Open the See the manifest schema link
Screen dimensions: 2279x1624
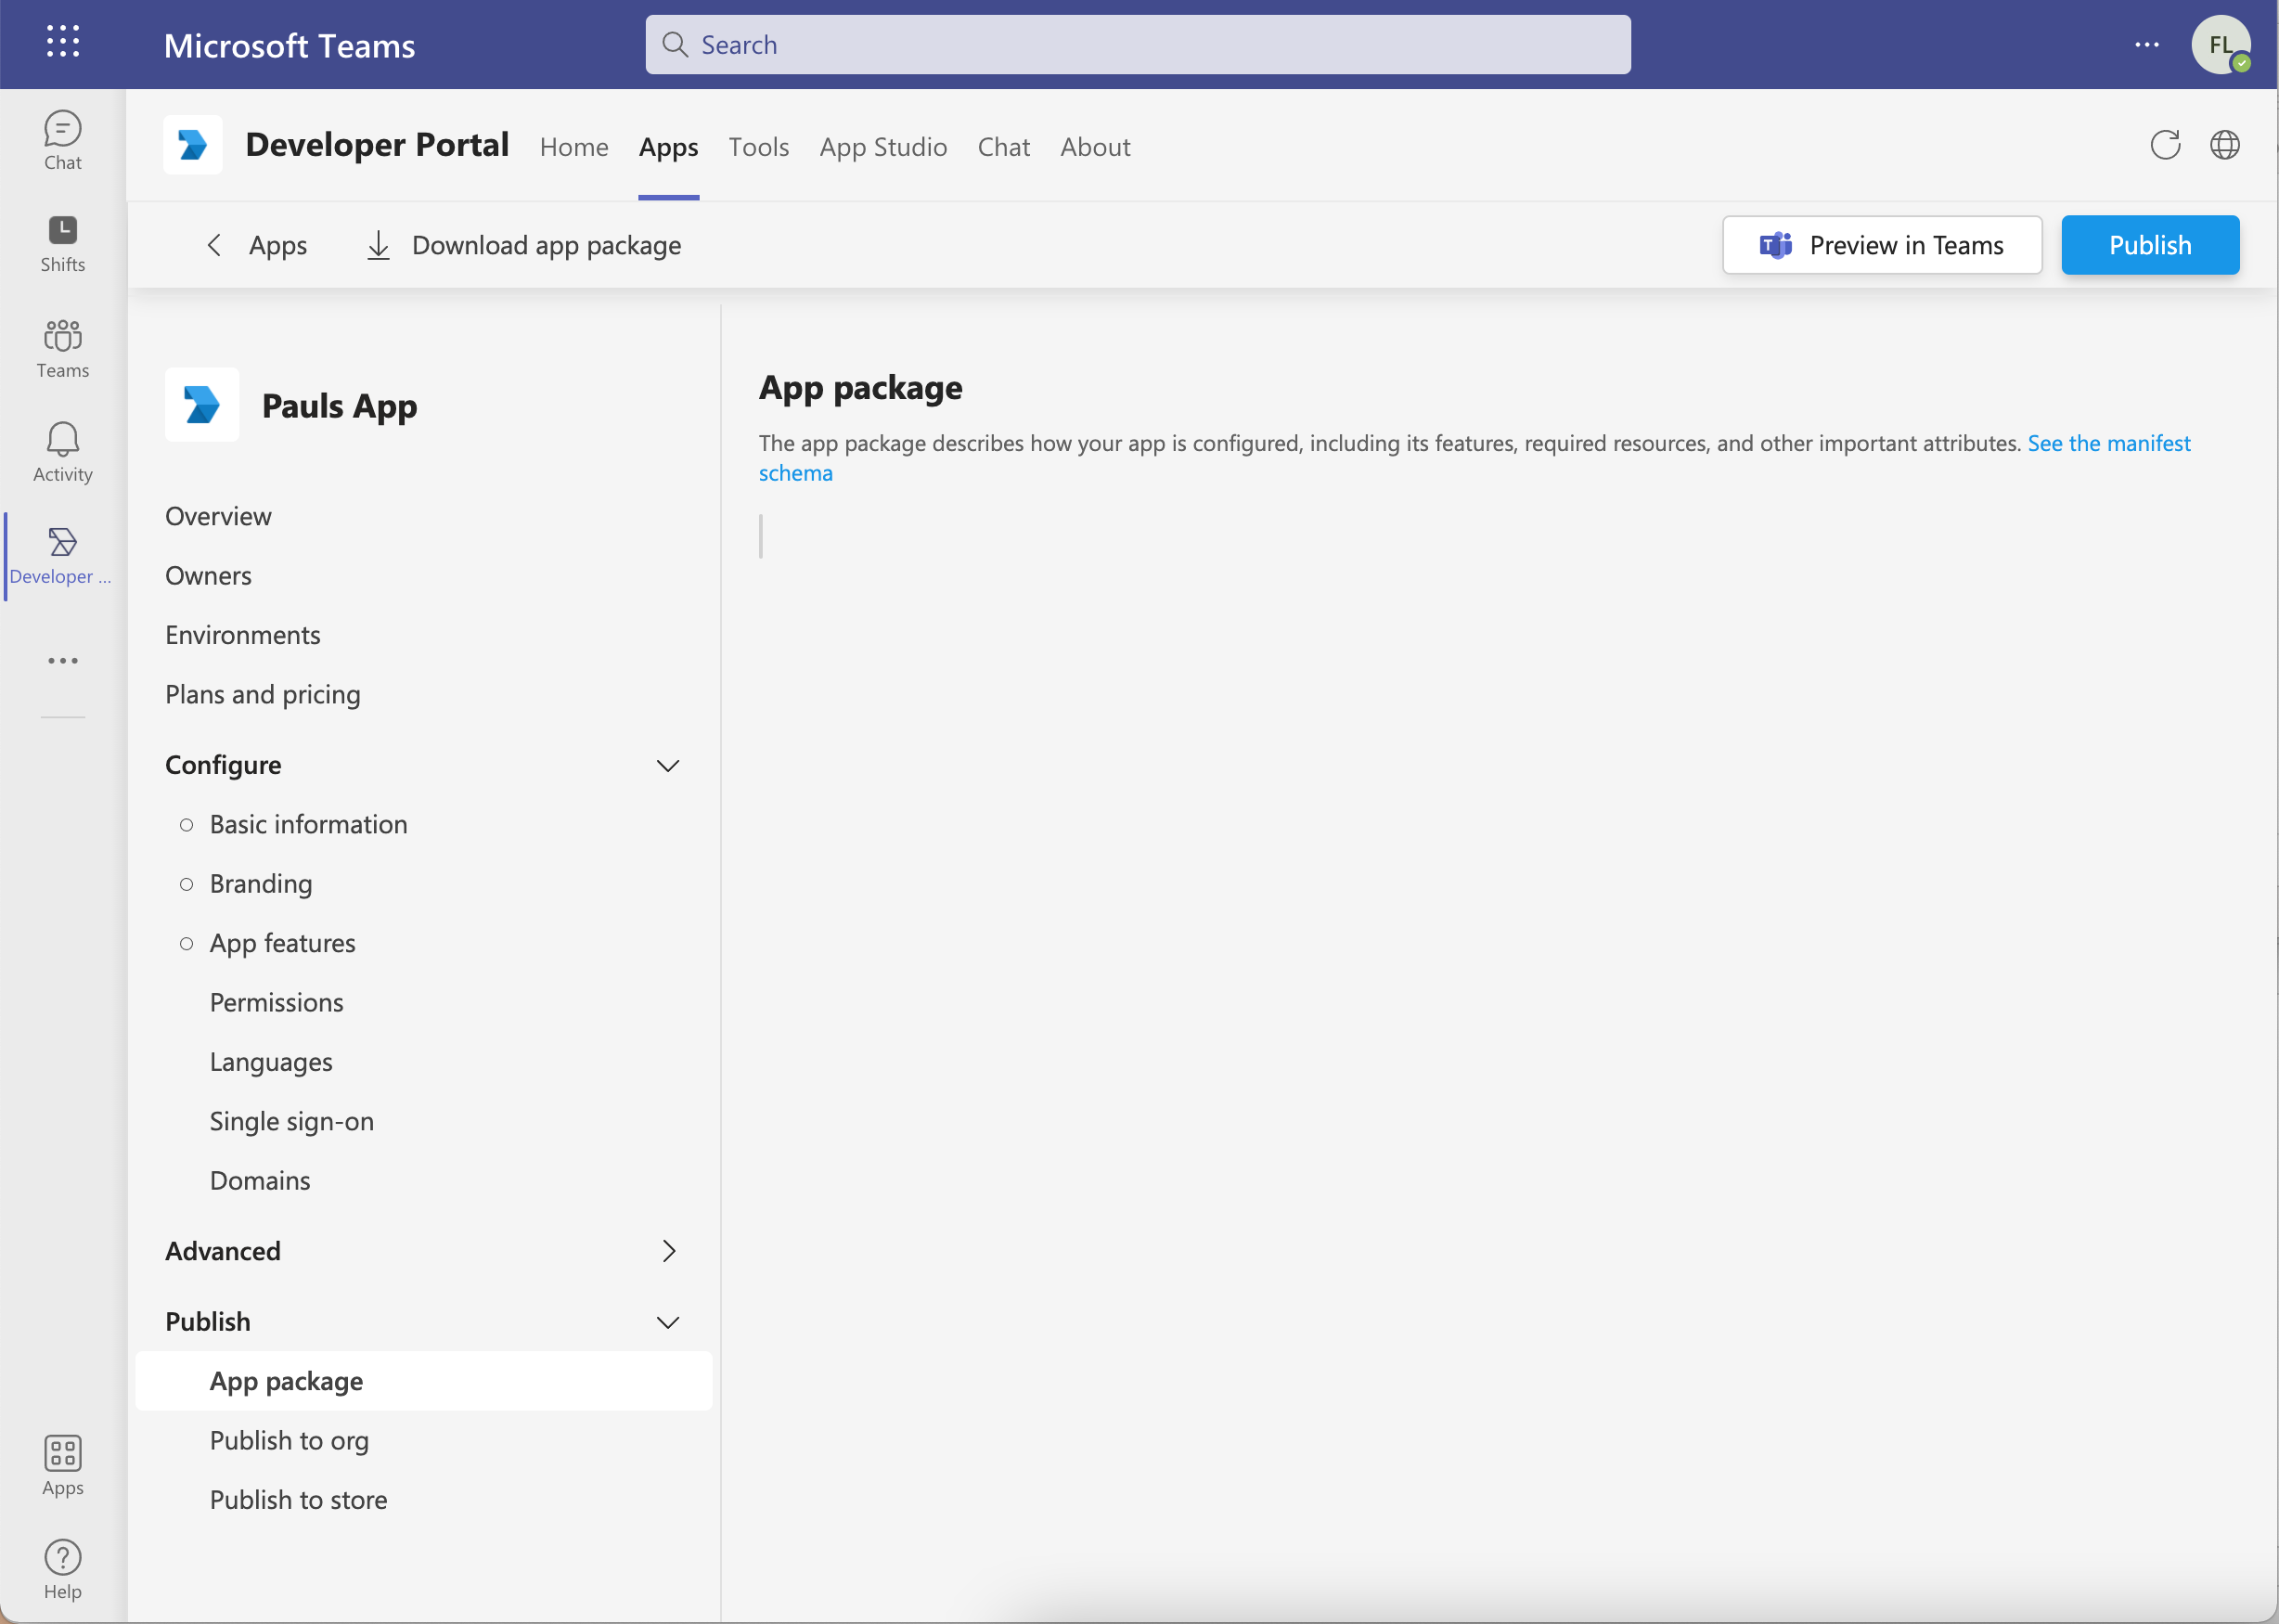tap(2109, 443)
